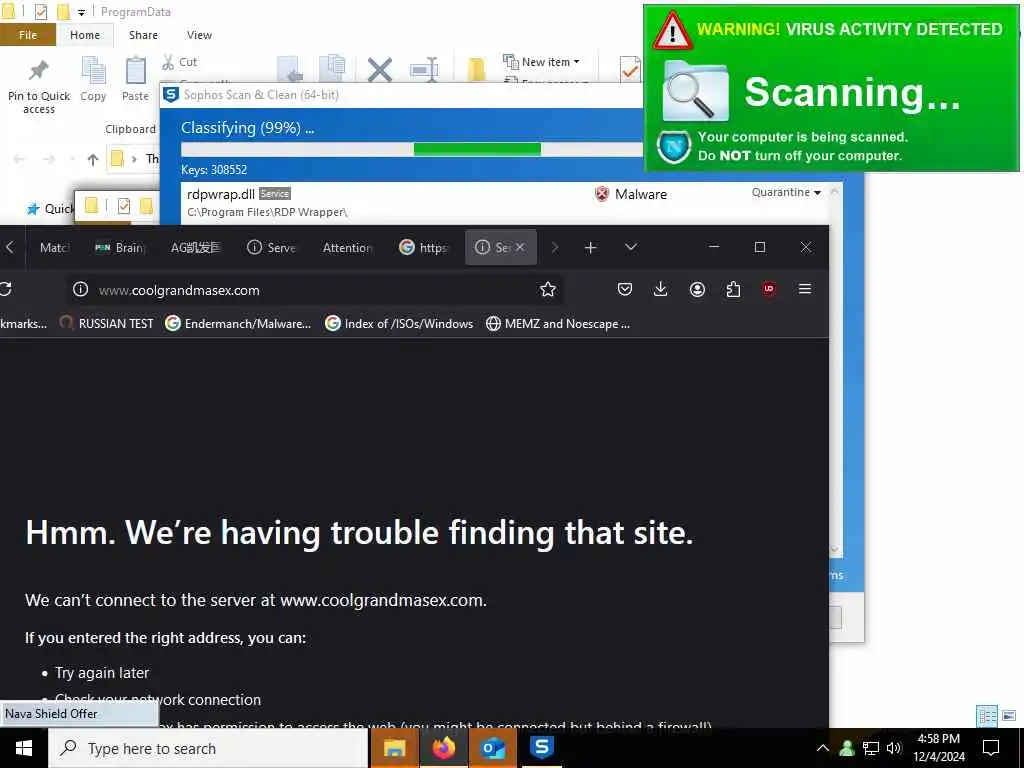Switch to Brain Firefox tab

tap(120, 248)
